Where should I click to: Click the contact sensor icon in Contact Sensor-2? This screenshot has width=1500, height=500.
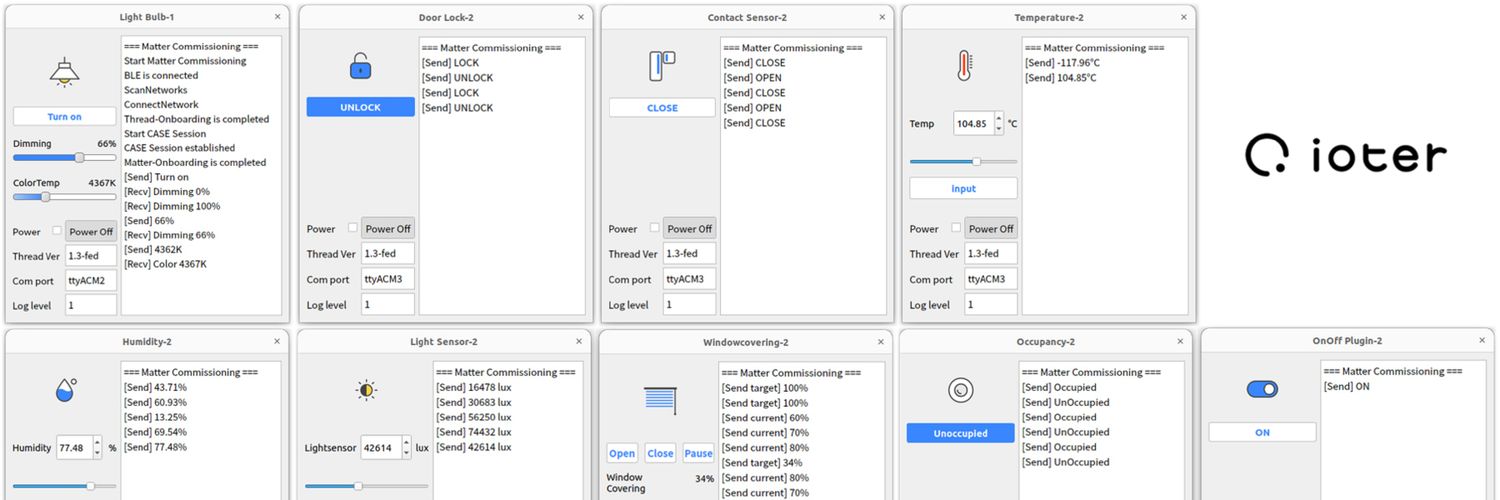[x=662, y=65]
